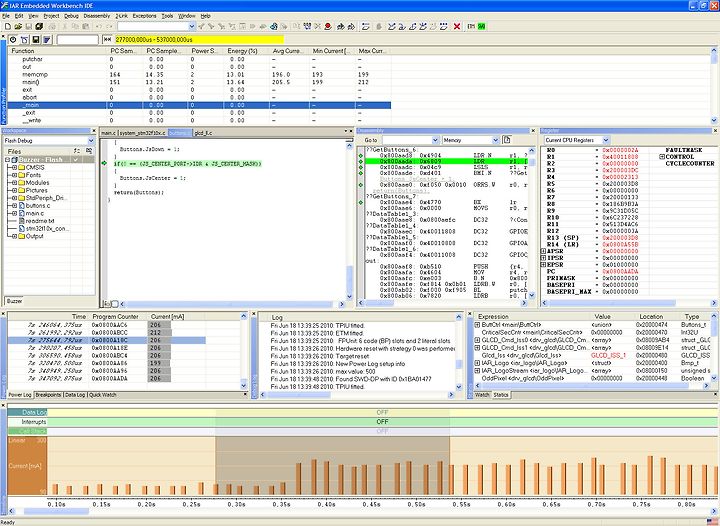The width and height of the screenshot is (720, 526).
Task: Click the profiler clear icon
Action: [x=24, y=40]
